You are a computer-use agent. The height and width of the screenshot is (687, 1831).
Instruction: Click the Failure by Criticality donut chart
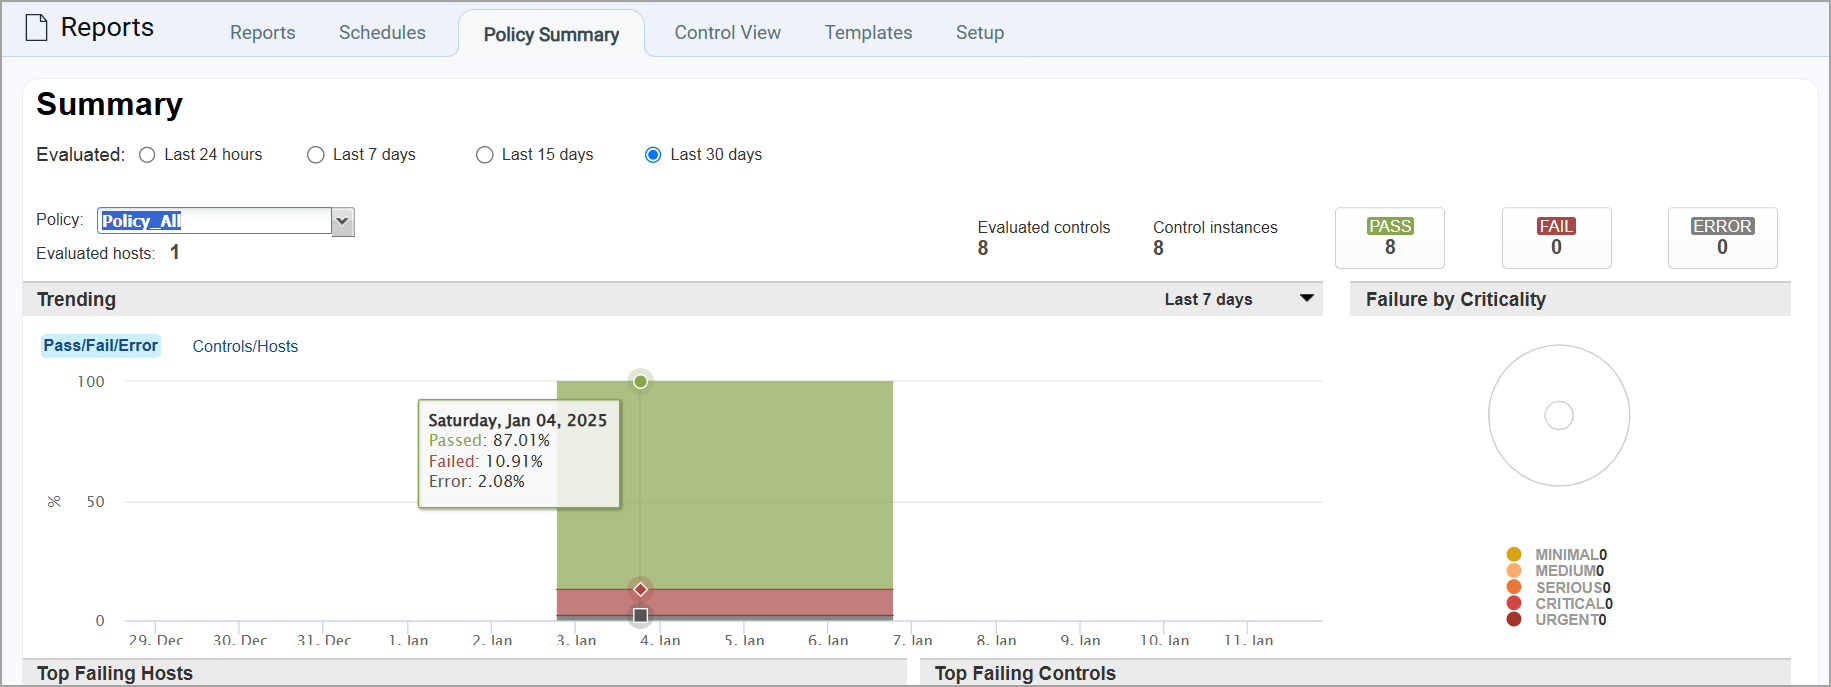[1559, 416]
